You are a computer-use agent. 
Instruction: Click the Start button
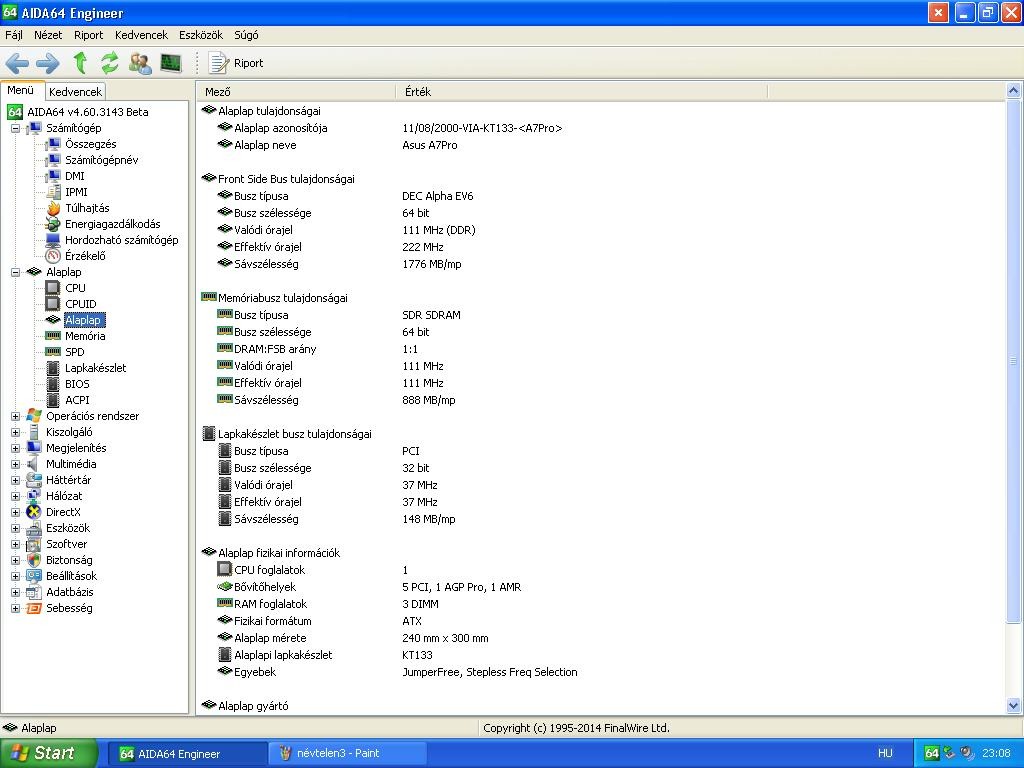click(x=49, y=753)
